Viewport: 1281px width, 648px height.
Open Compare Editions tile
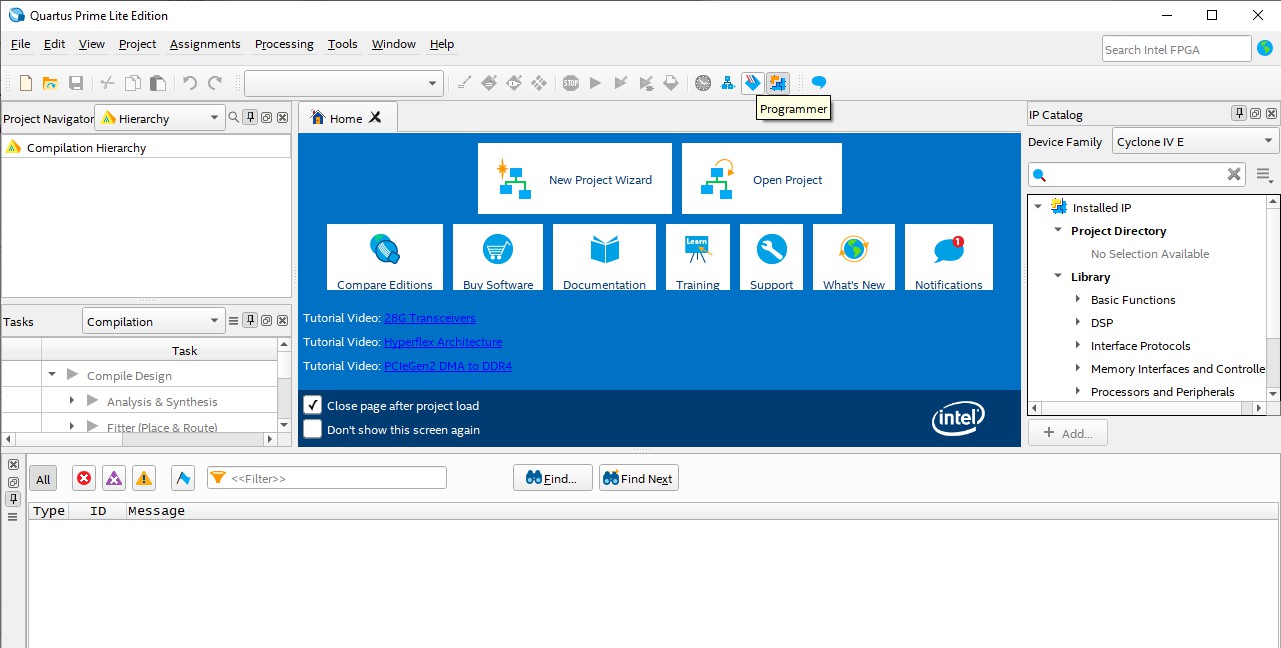385,258
